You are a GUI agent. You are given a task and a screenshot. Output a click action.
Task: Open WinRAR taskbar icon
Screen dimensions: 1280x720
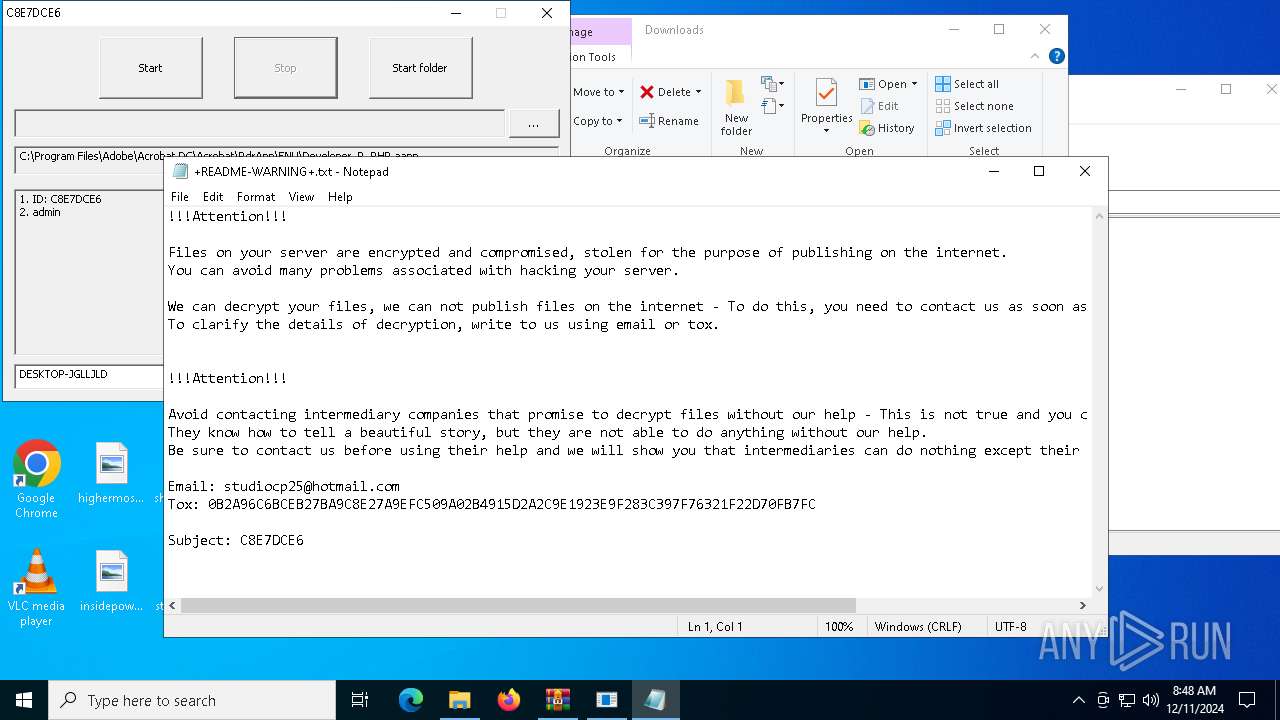[x=557, y=700]
